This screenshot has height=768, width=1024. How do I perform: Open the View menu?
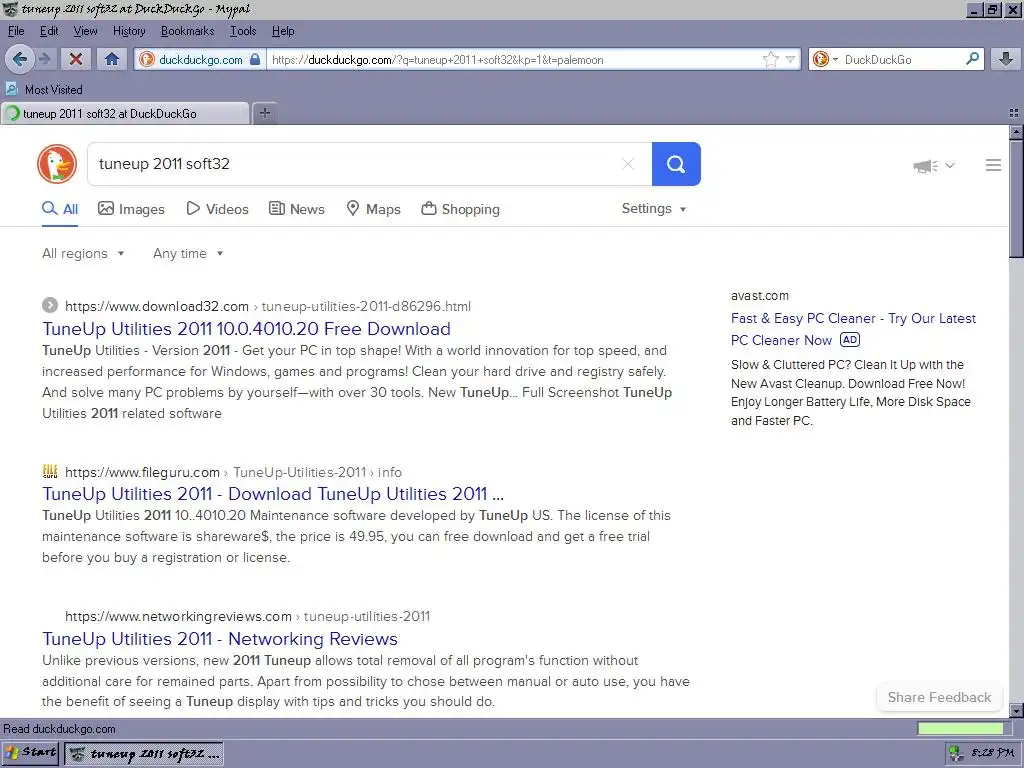coord(85,31)
